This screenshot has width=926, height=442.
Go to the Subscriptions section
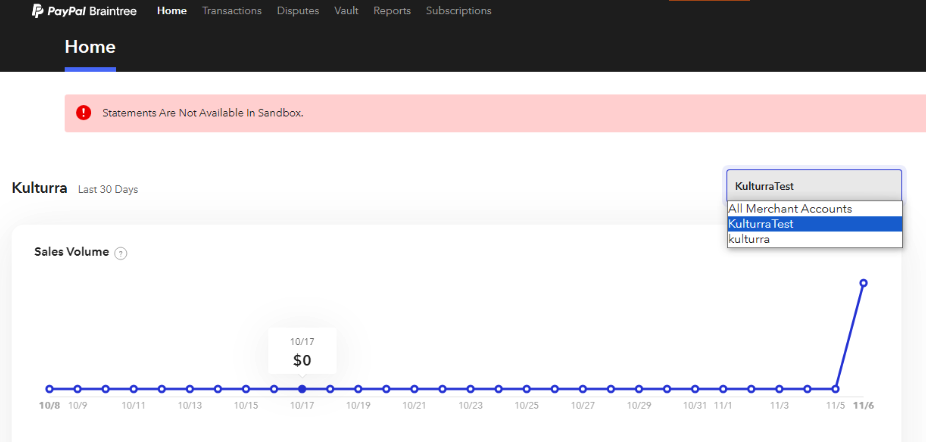(x=458, y=11)
